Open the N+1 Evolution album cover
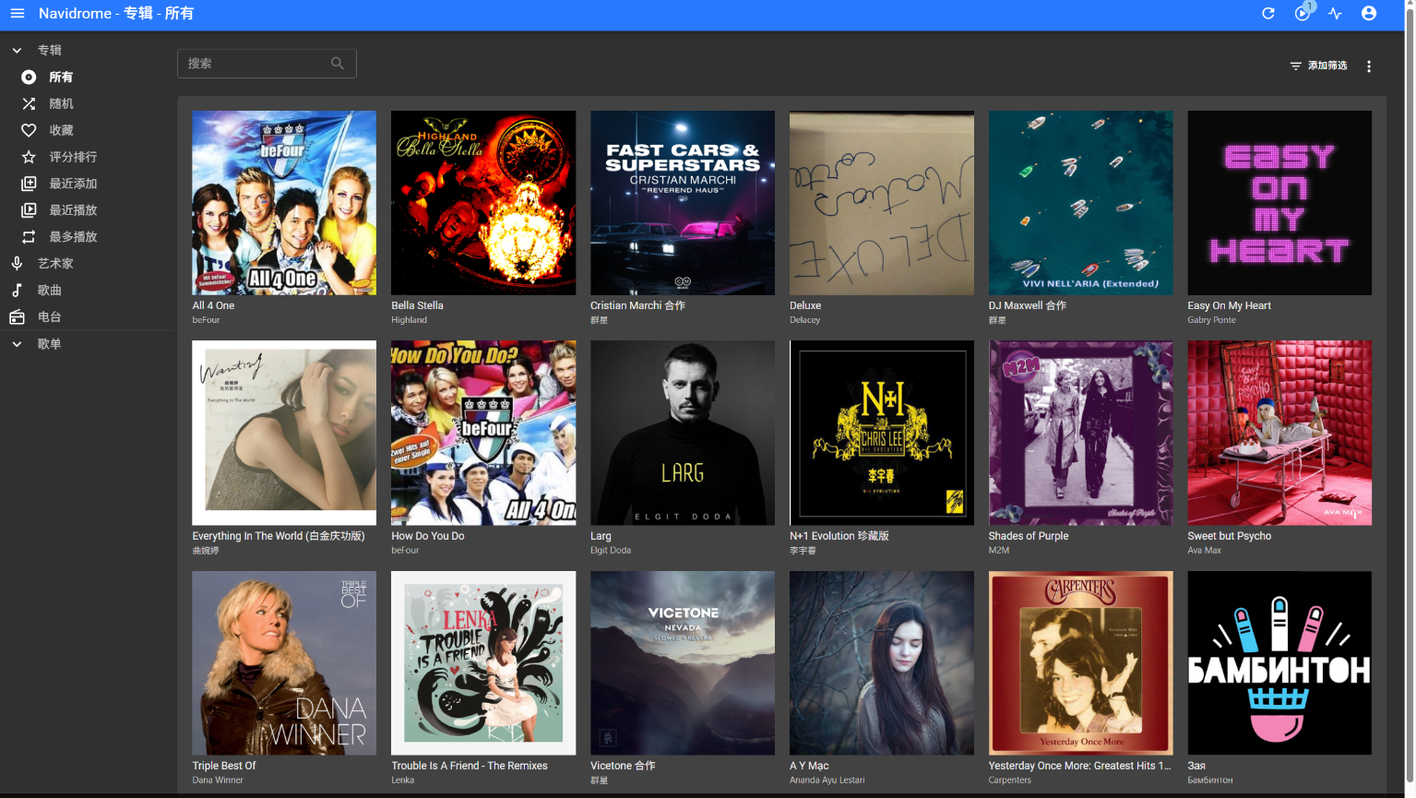This screenshot has height=798, width=1416. pos(881,433)
